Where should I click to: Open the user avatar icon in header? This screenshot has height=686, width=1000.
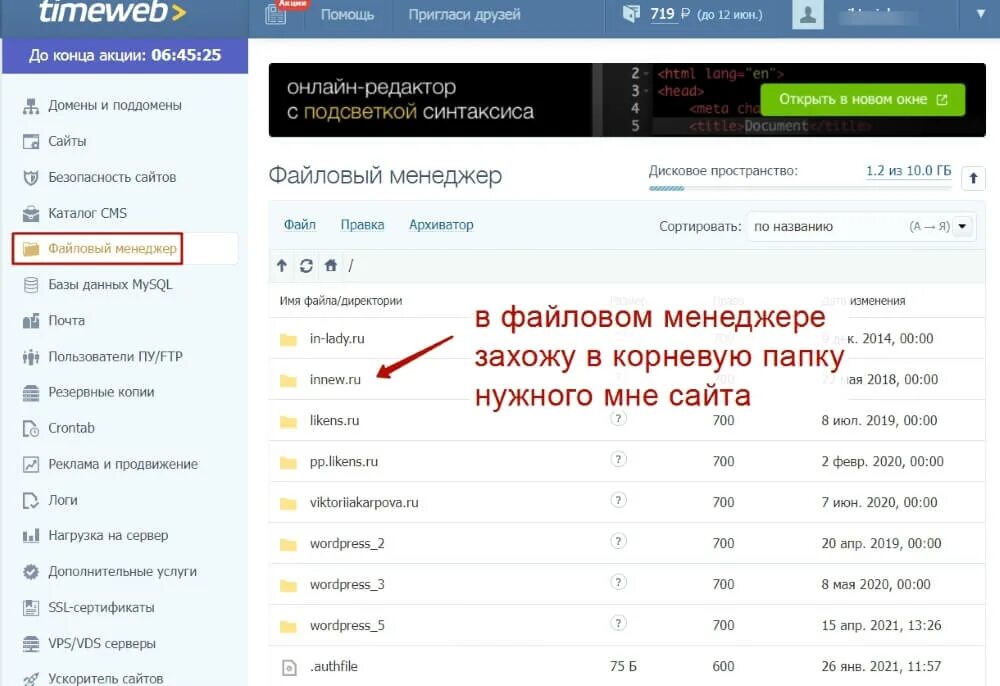807,14
